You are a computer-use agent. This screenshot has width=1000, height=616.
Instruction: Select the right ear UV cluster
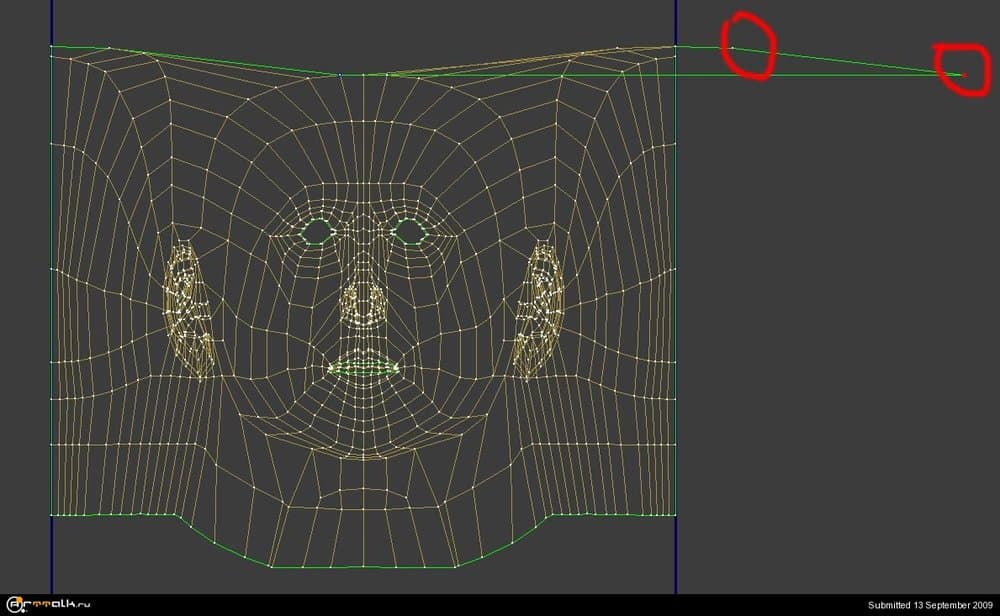coord(539,310)
